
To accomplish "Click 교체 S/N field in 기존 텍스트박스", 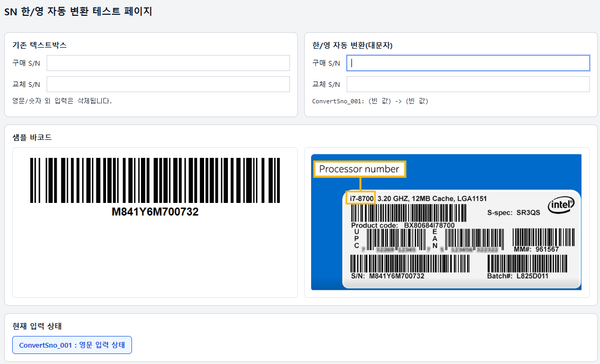I will click(x=168, y=84).
